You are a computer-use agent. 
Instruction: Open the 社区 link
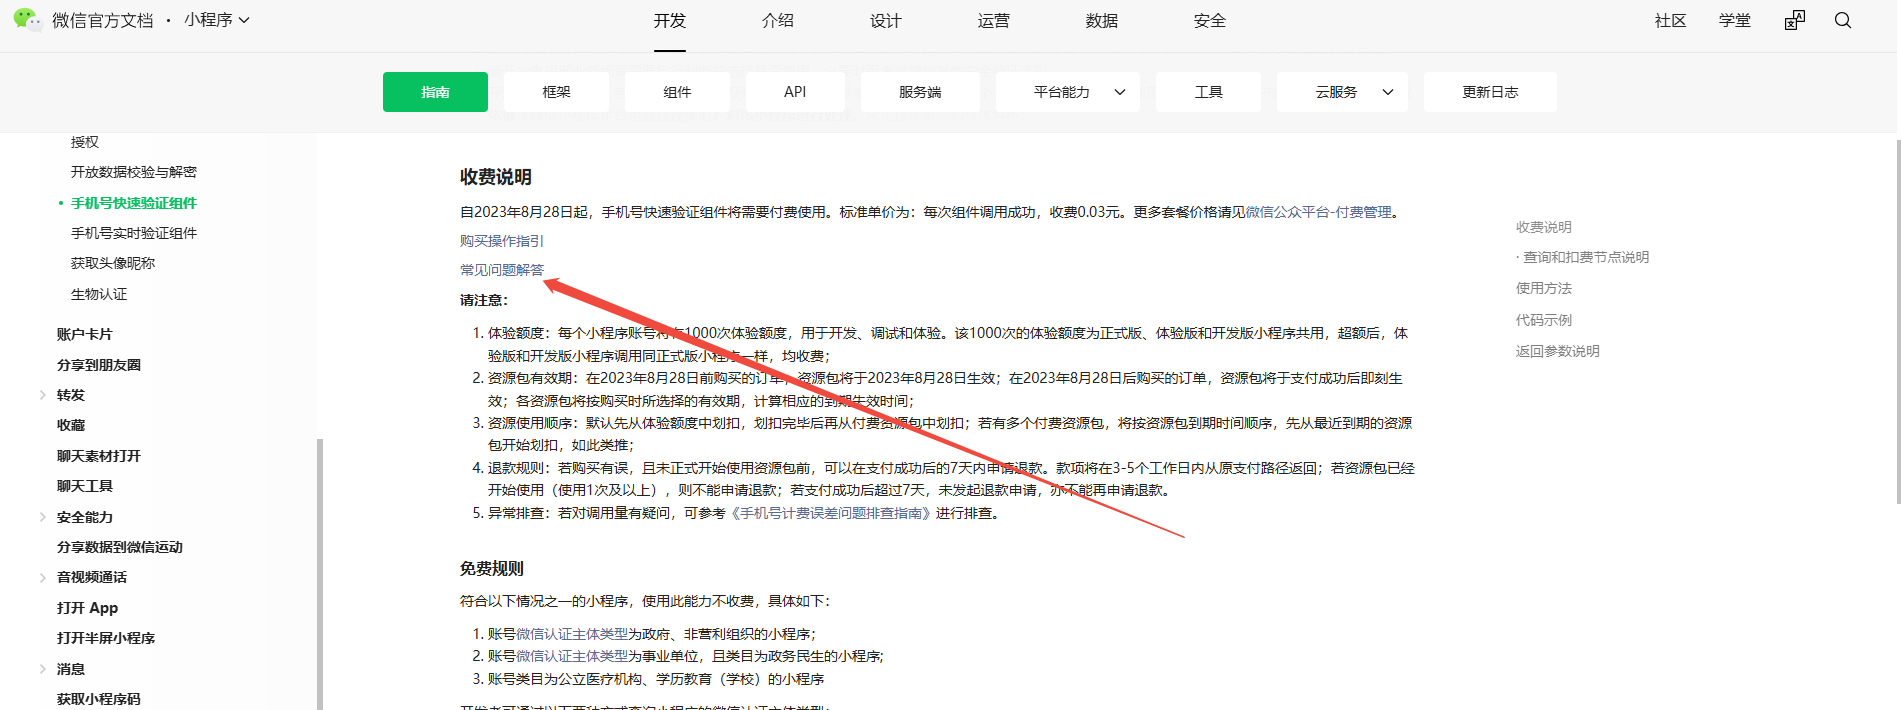(1671, 21)
